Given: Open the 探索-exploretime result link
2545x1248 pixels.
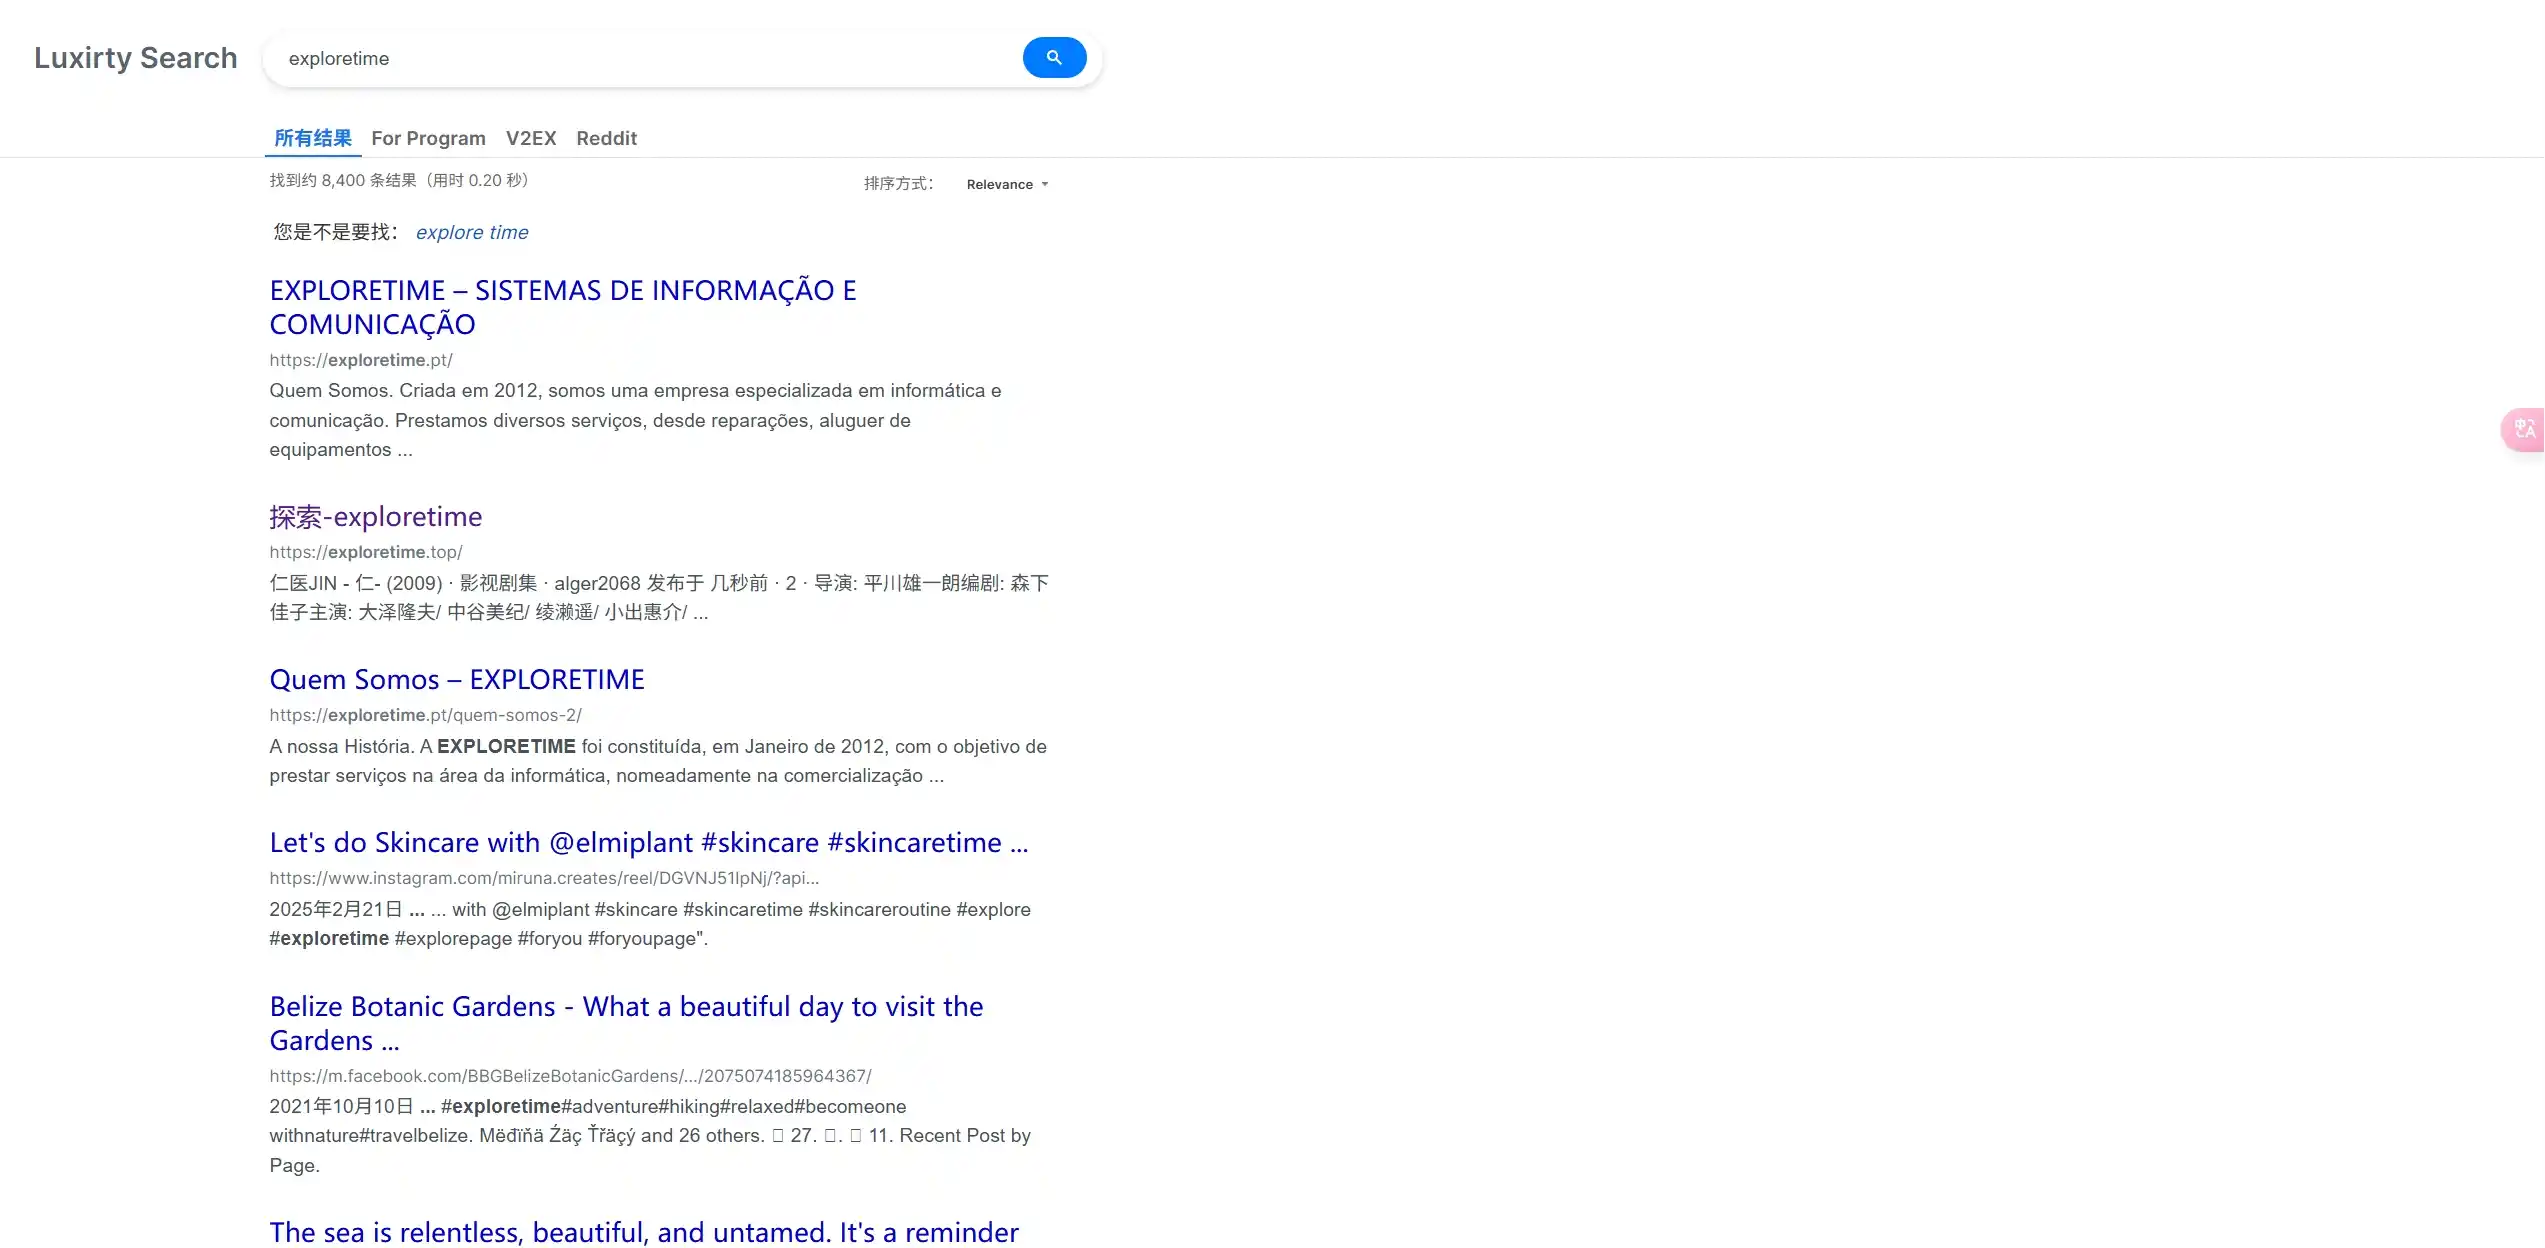Looking at the screenshot, I should 375,517.
